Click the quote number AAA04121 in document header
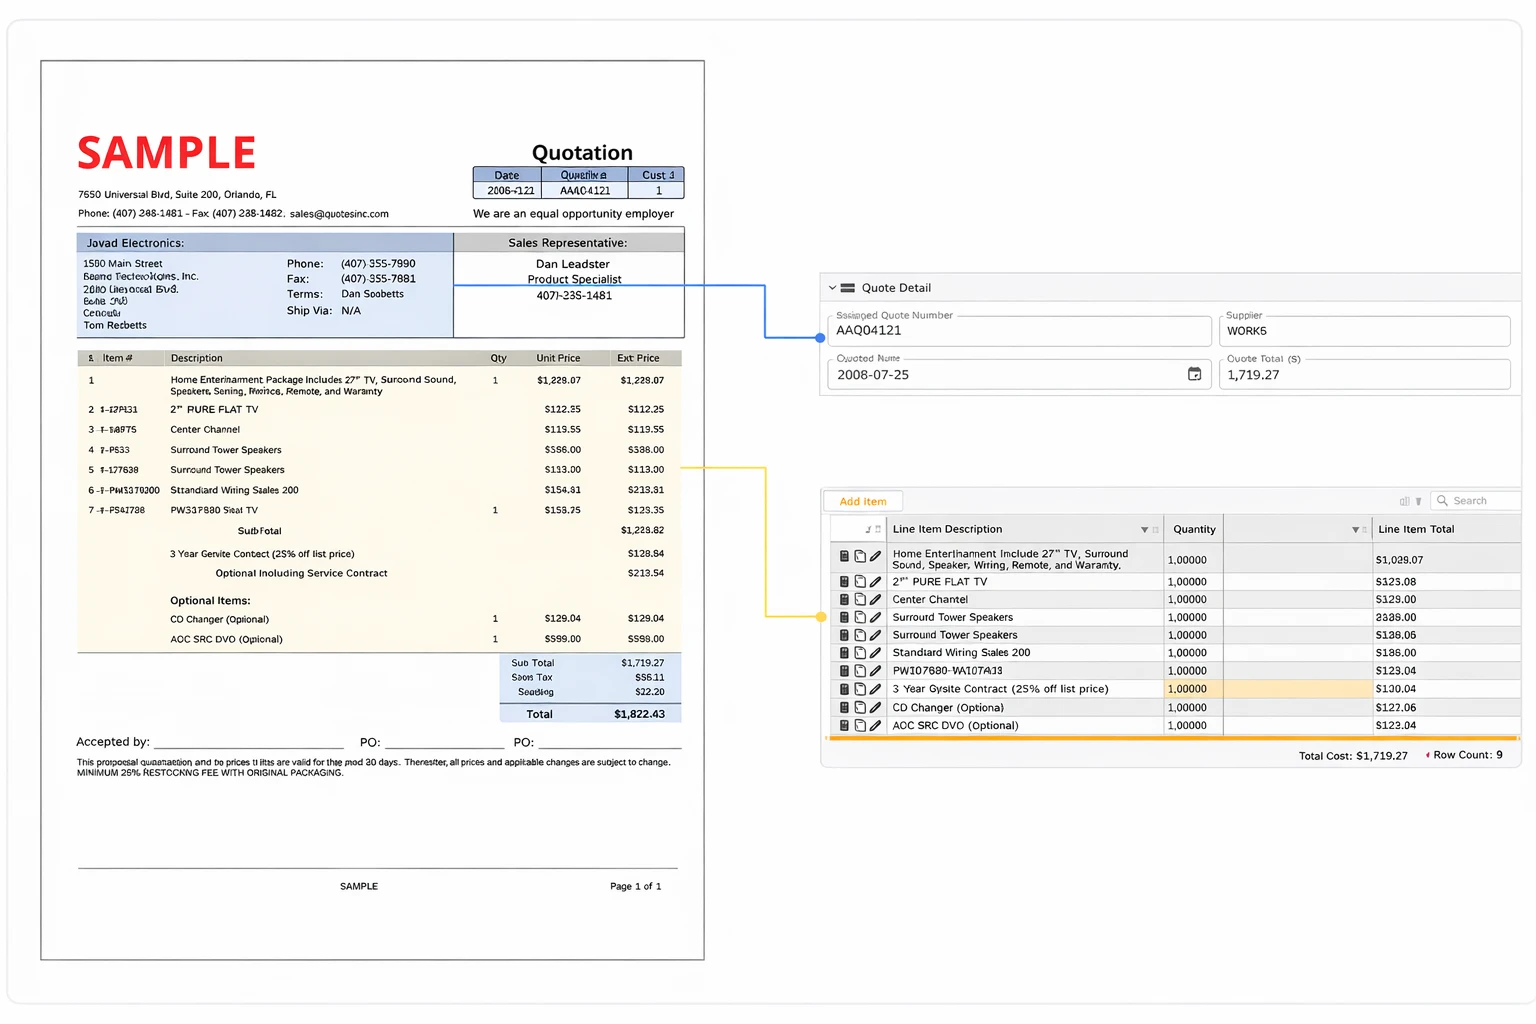1536x1024 pixels. [585, 191]
